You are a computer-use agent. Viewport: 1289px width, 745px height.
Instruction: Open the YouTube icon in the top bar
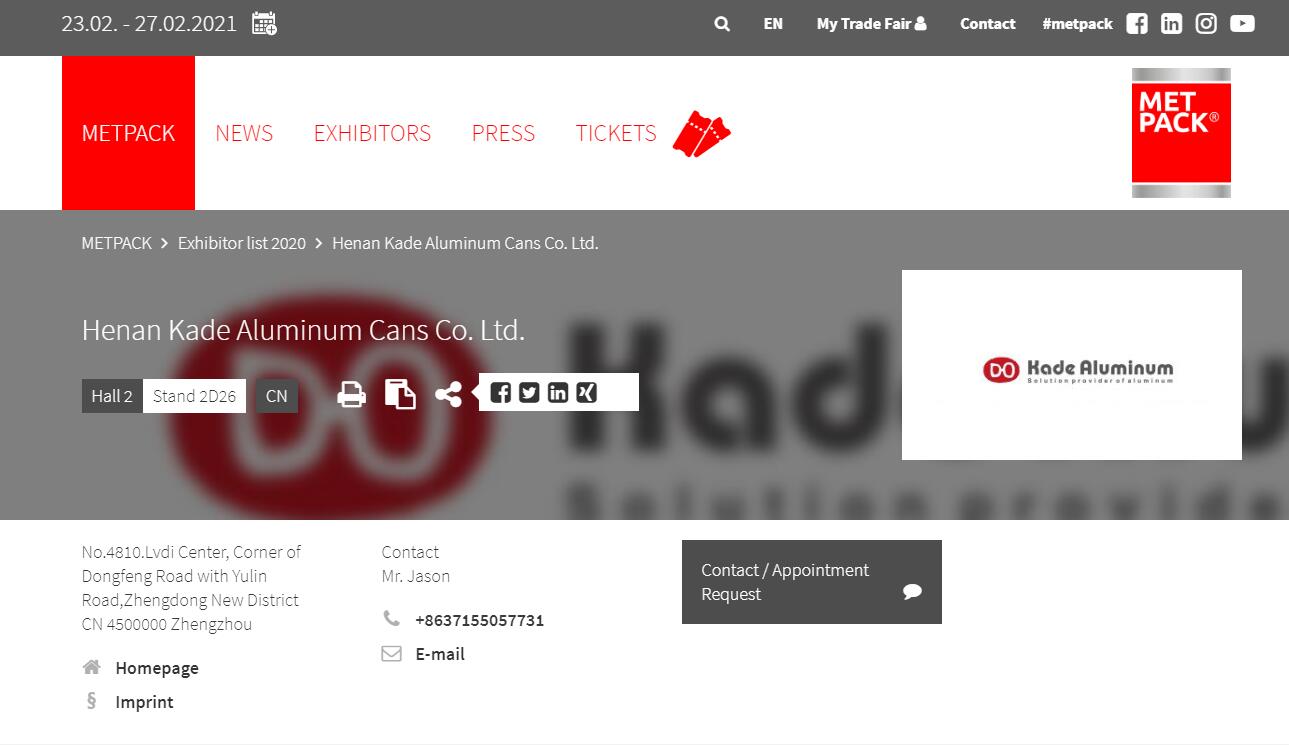pyautogui.click(x=1242, y=24)
